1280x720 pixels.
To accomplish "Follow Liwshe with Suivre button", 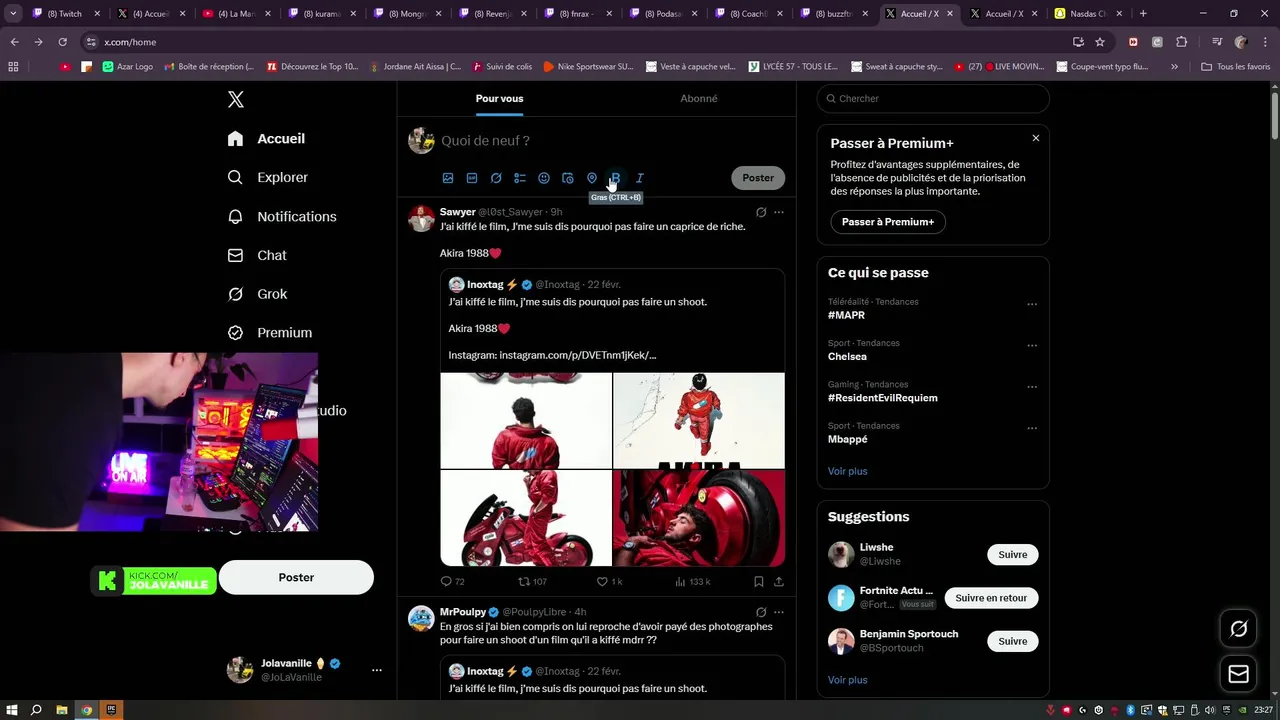I will pos(1012,555).
